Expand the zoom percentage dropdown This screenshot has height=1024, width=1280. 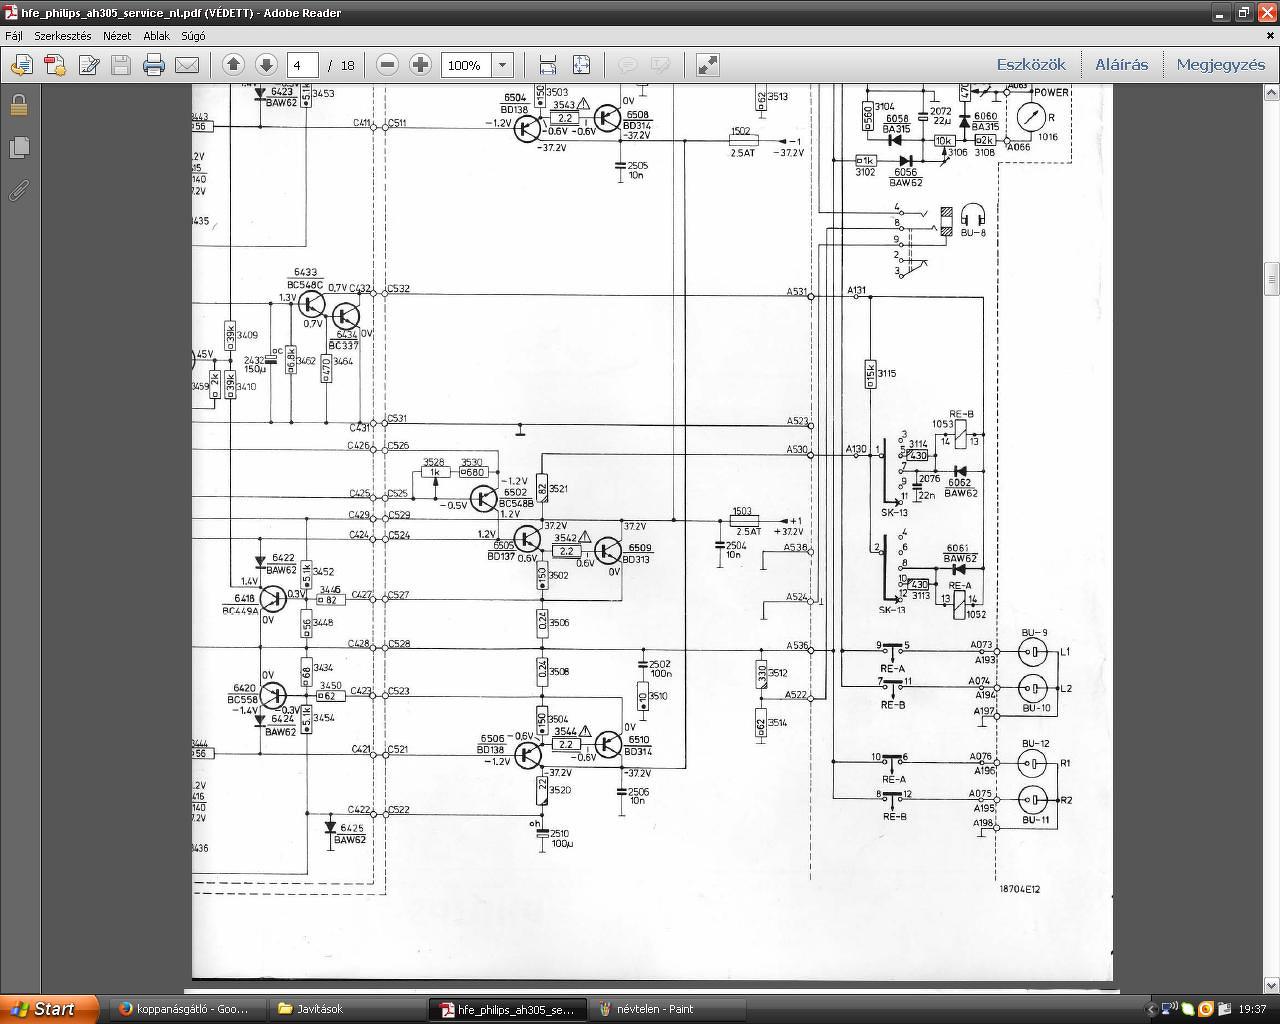pyautogui.click(x=502, y=65)
